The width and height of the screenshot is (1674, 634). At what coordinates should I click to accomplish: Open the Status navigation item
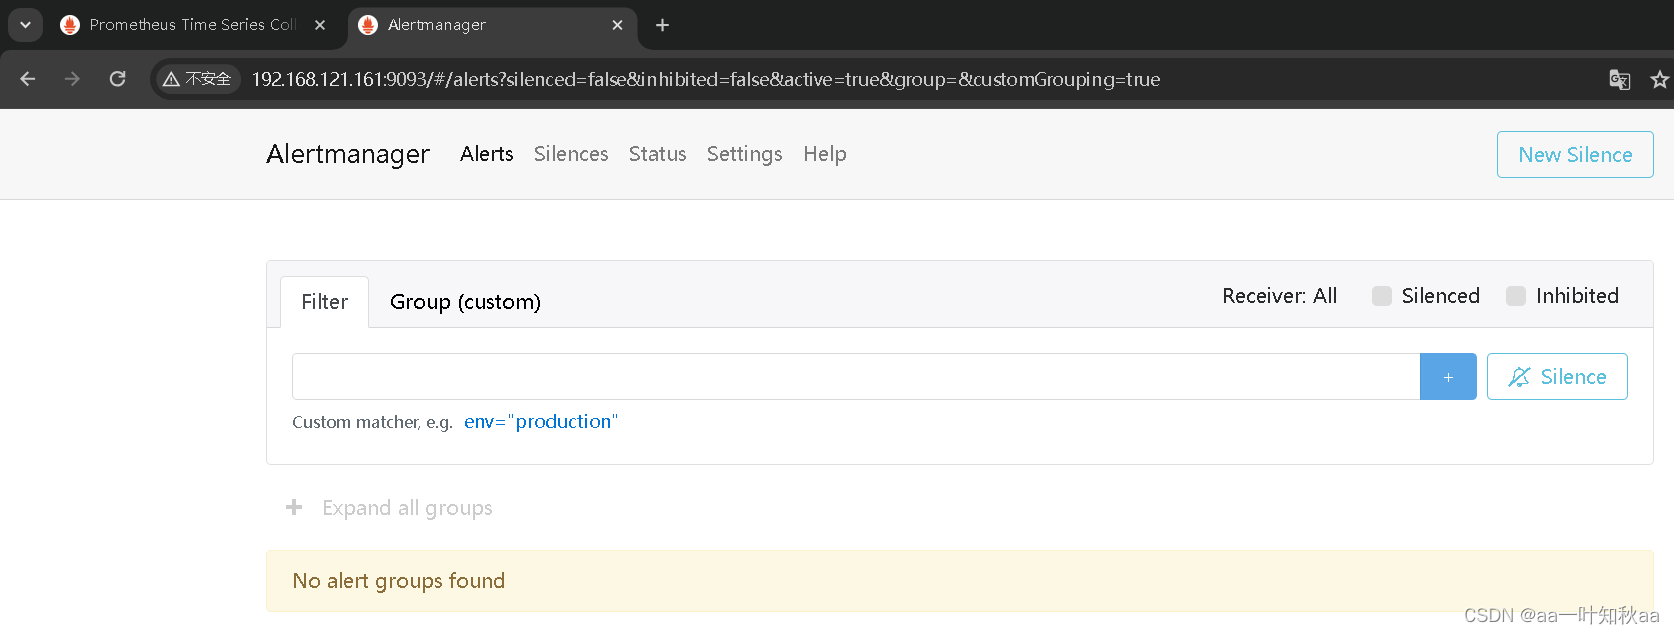[x=657, y=154]
